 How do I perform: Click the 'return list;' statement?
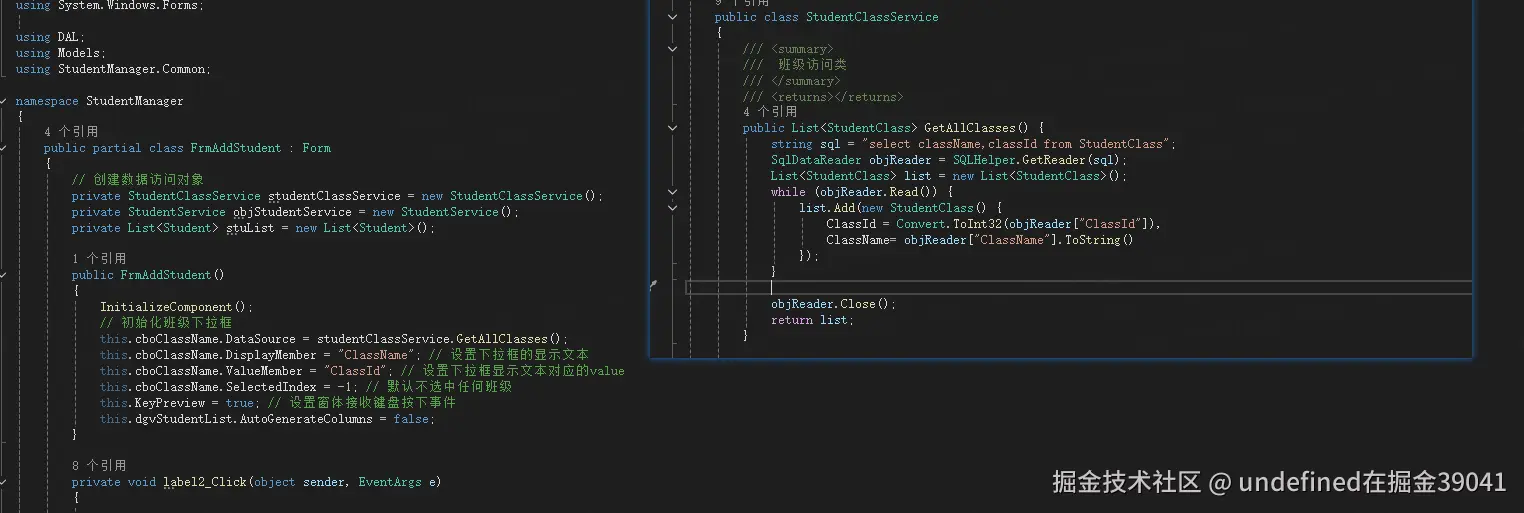point(813,320)
